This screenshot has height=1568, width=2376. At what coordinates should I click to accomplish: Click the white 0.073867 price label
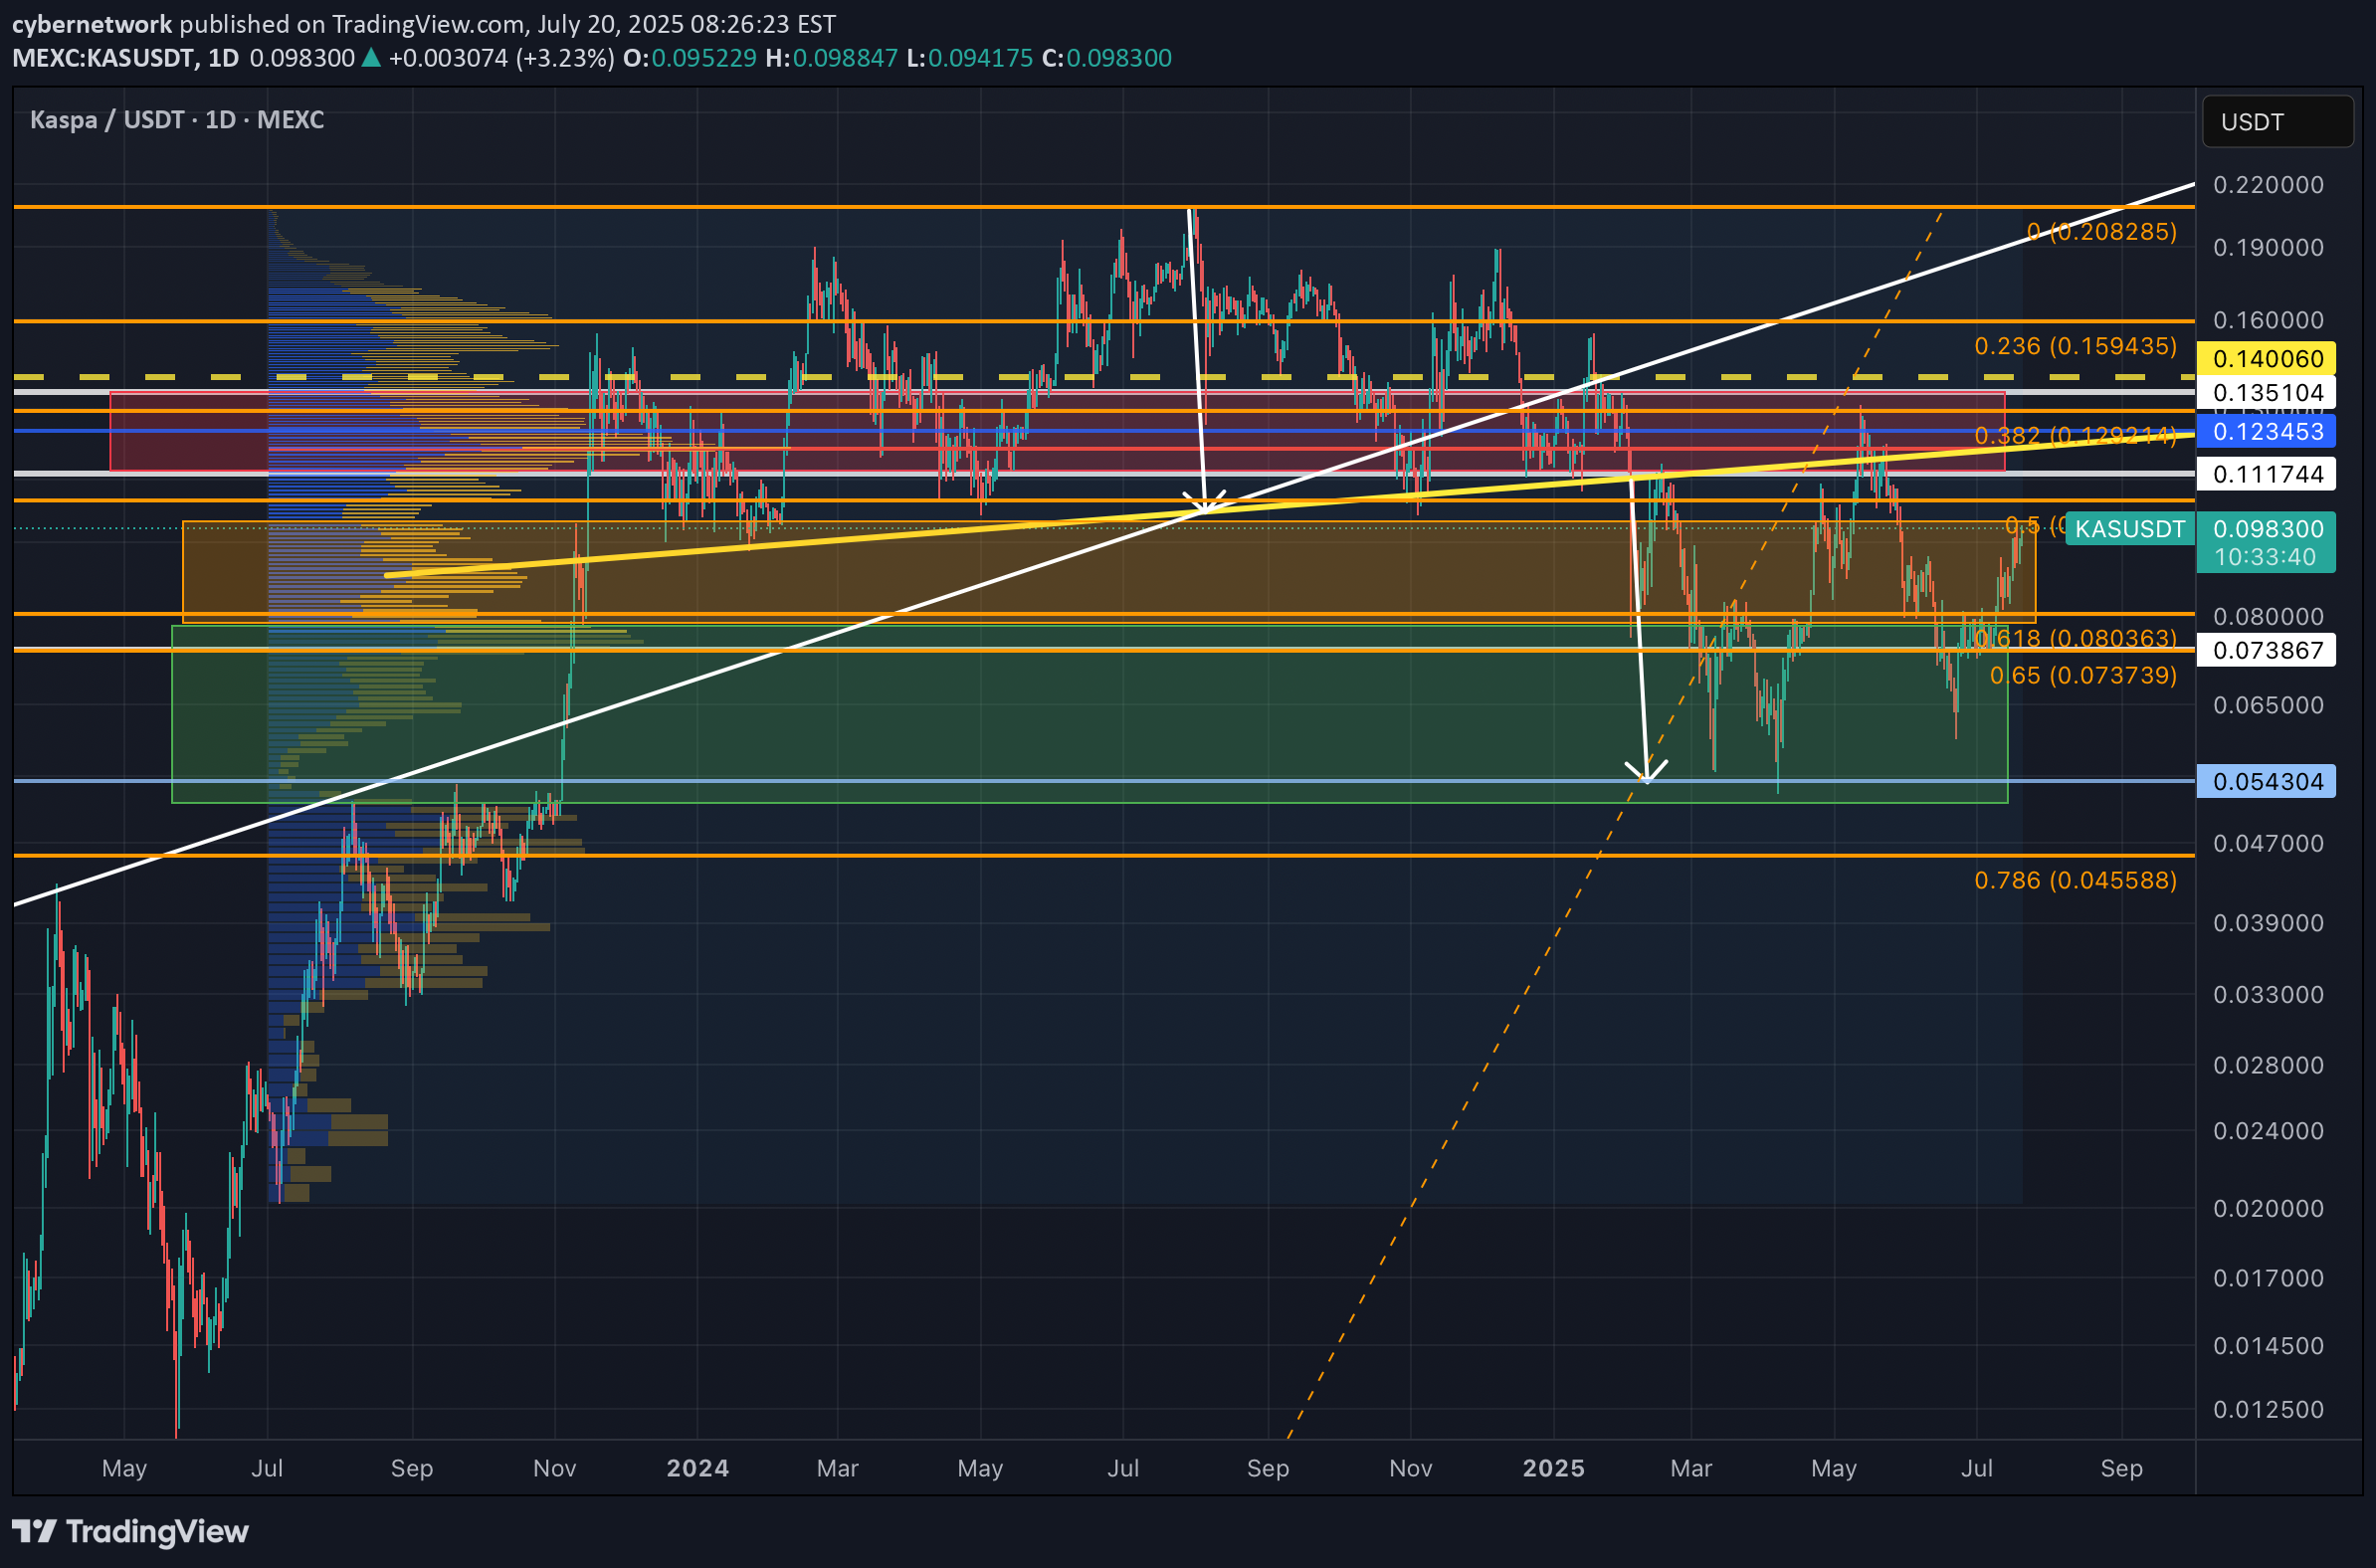[2266, 650]
